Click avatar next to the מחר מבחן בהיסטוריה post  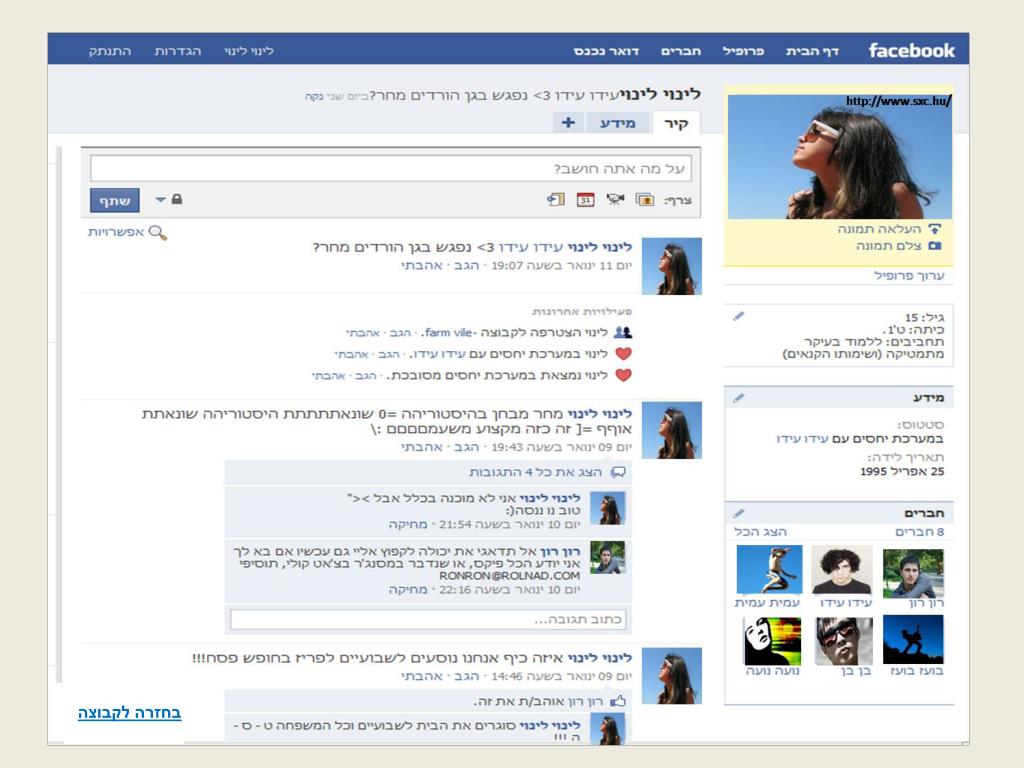671,430
